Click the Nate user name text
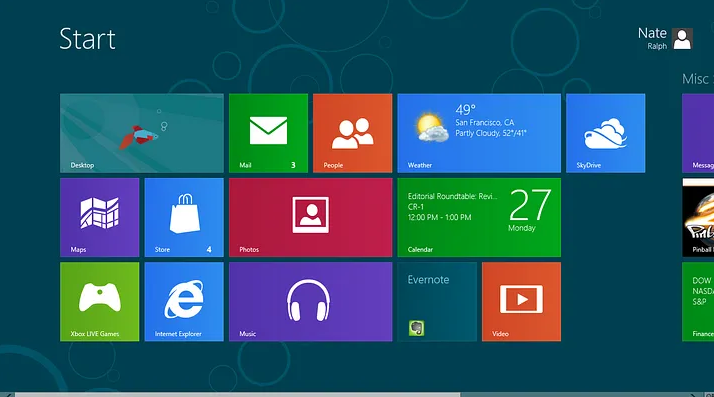 [652, 33]
